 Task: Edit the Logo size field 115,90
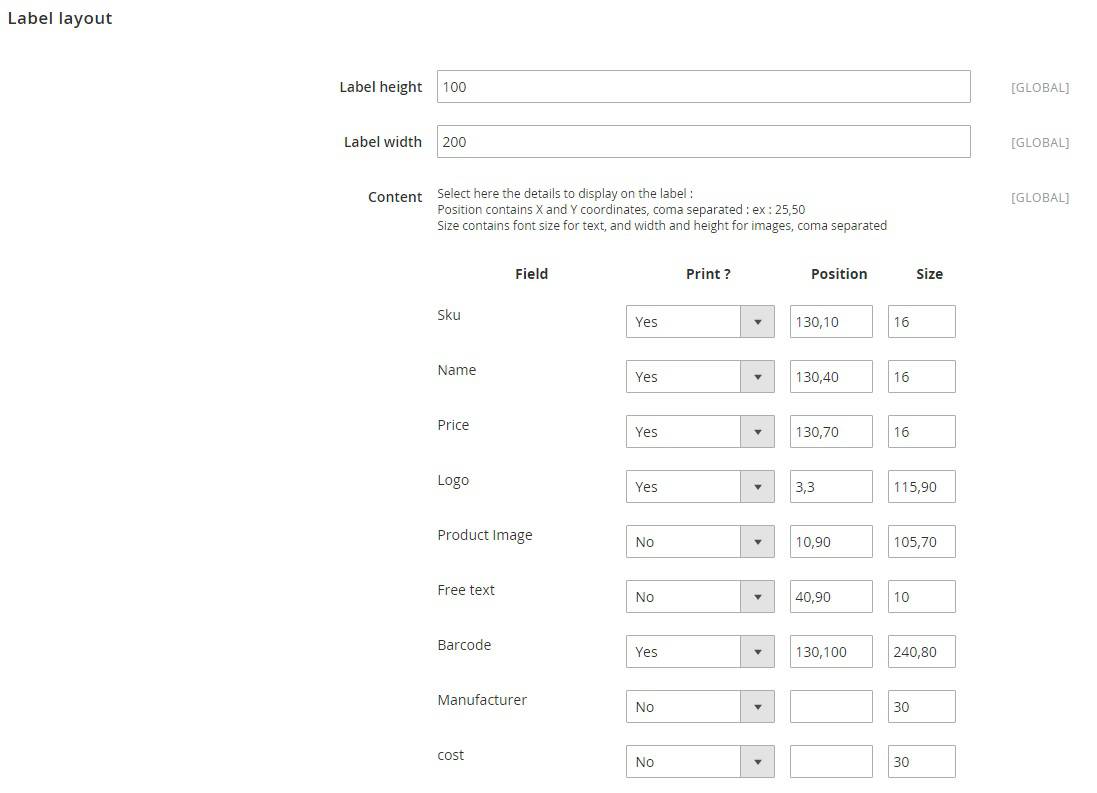point(921,486)
